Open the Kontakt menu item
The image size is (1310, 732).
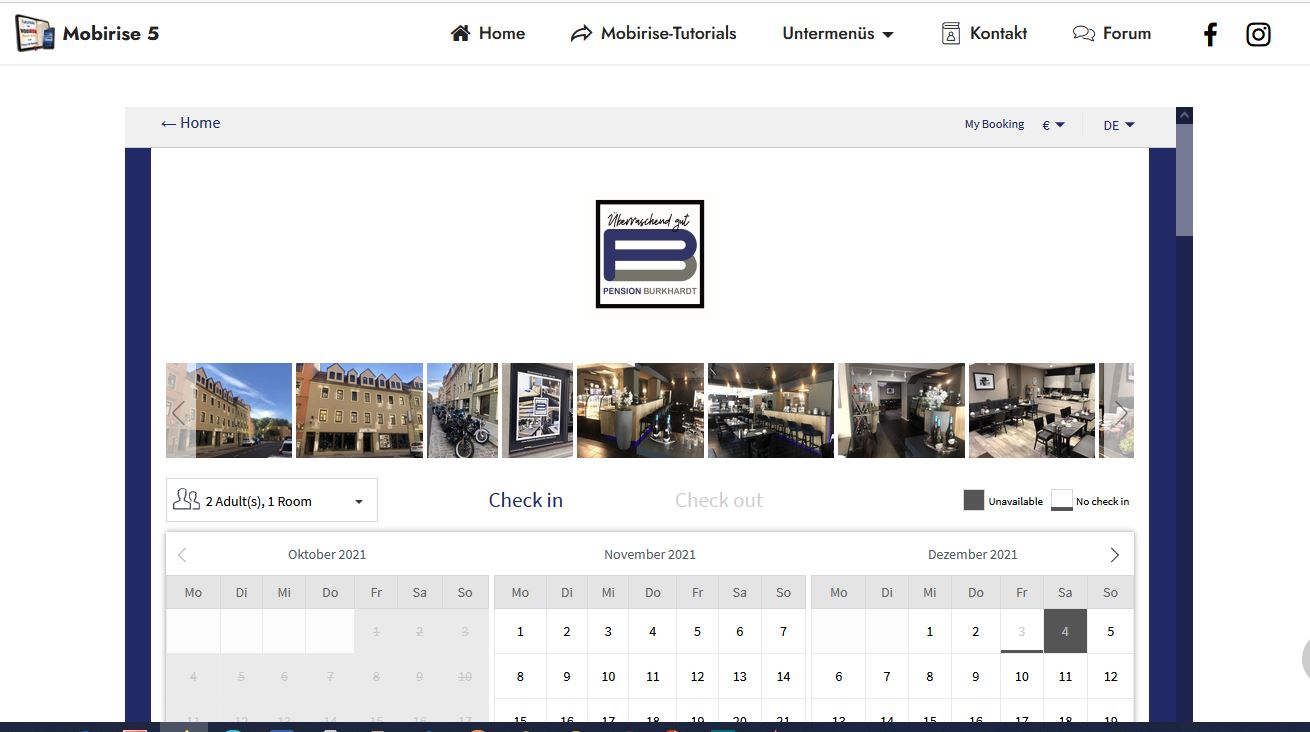coord(984,34)
